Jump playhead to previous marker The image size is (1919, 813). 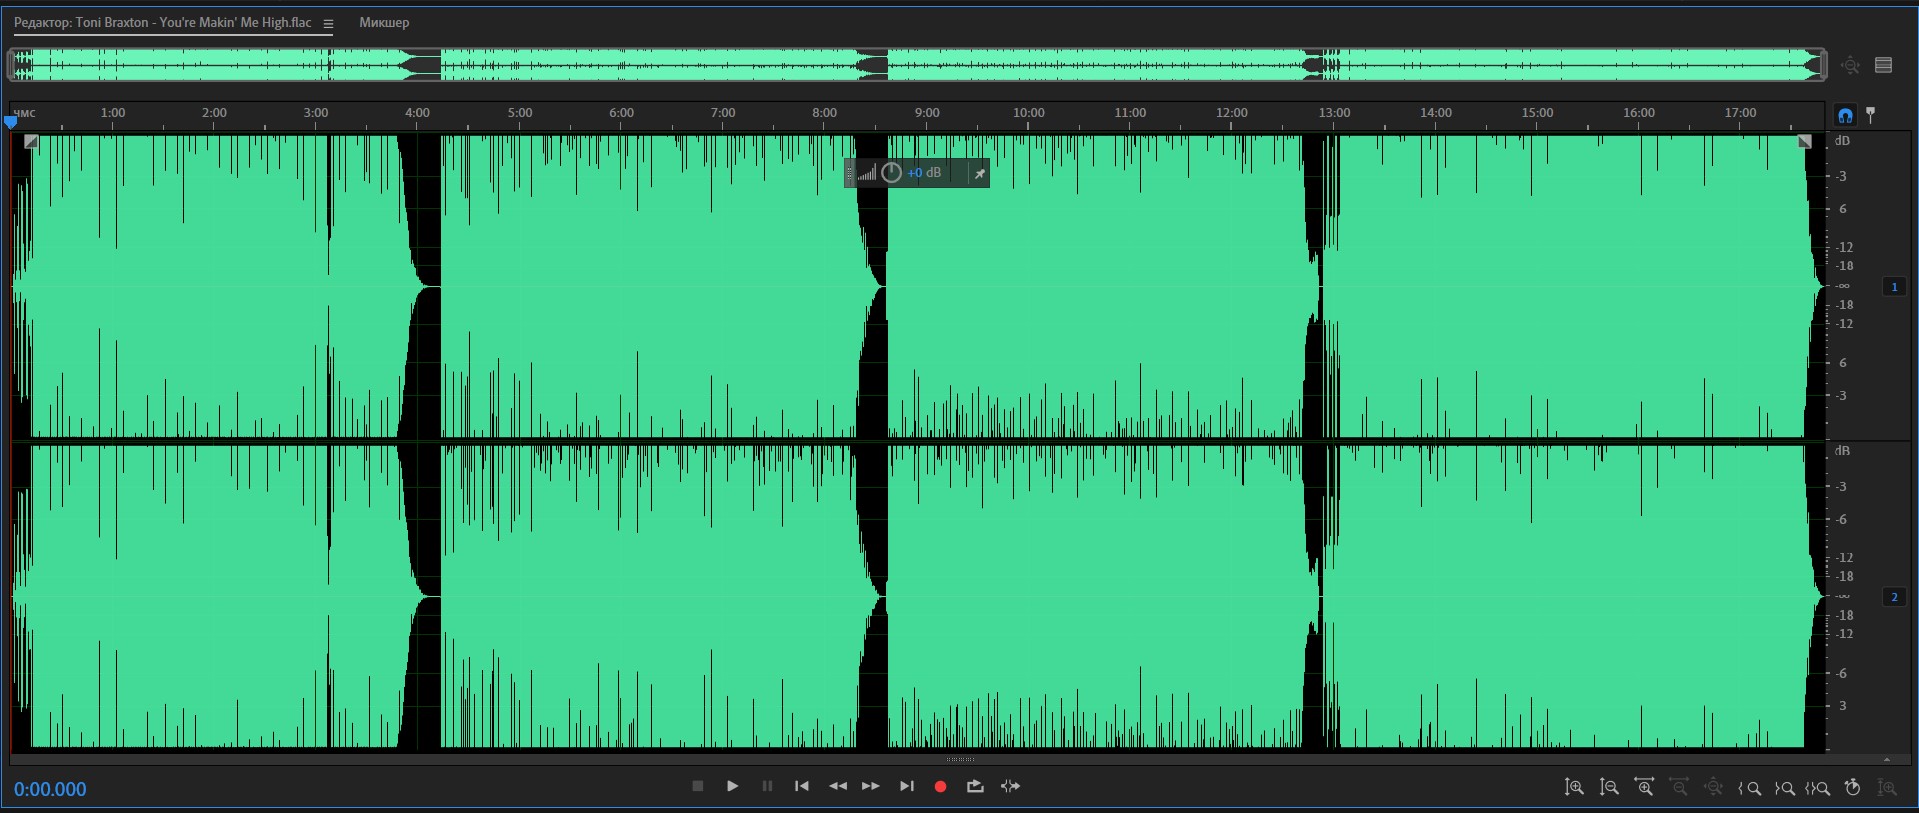[x=802, y=787]
